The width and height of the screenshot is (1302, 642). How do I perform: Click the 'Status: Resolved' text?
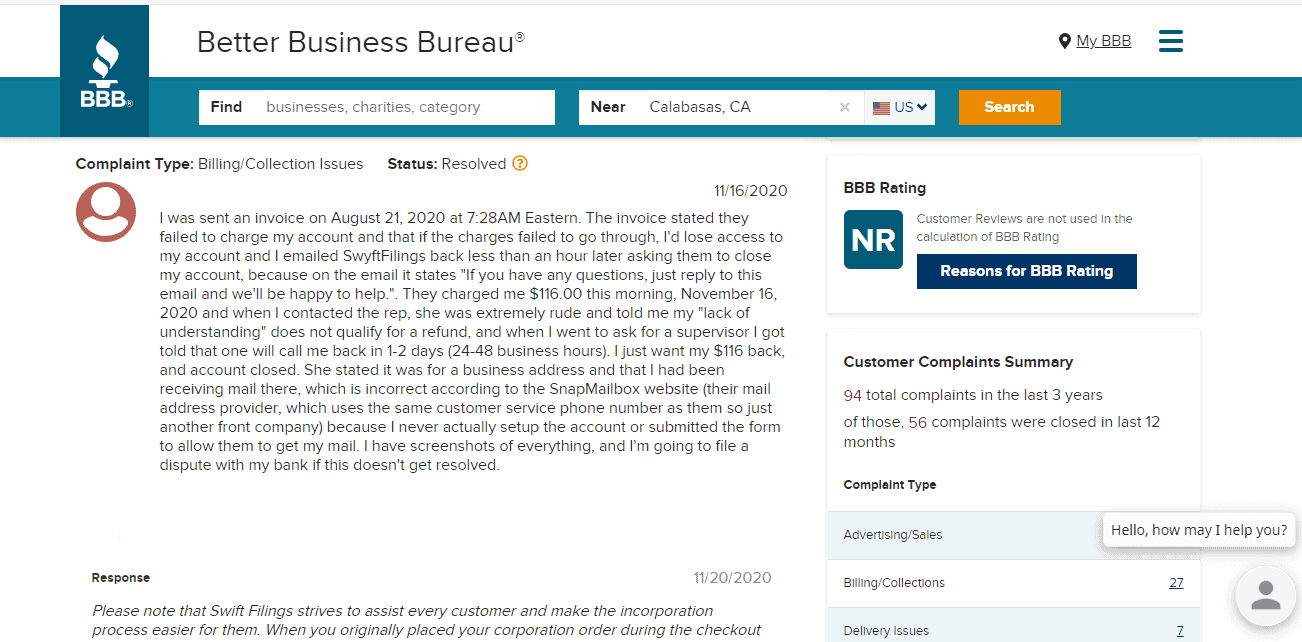tap(447, 164)
